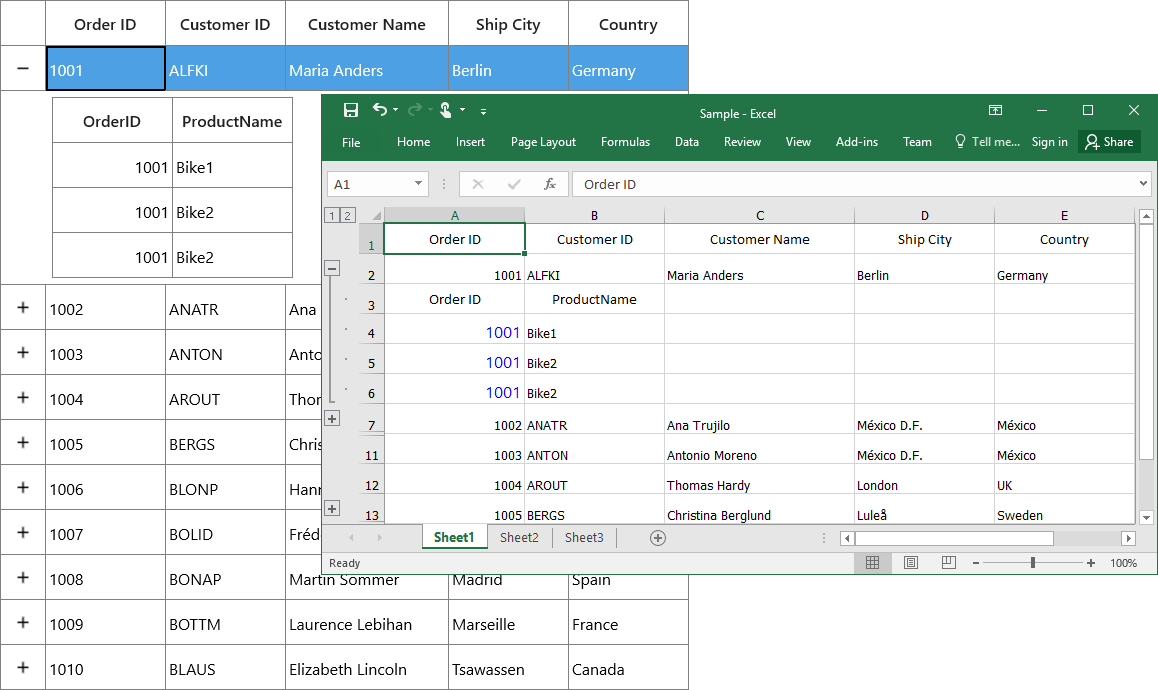Click vertical scrollbar down arrow in Excel

tap(1146, 517)
